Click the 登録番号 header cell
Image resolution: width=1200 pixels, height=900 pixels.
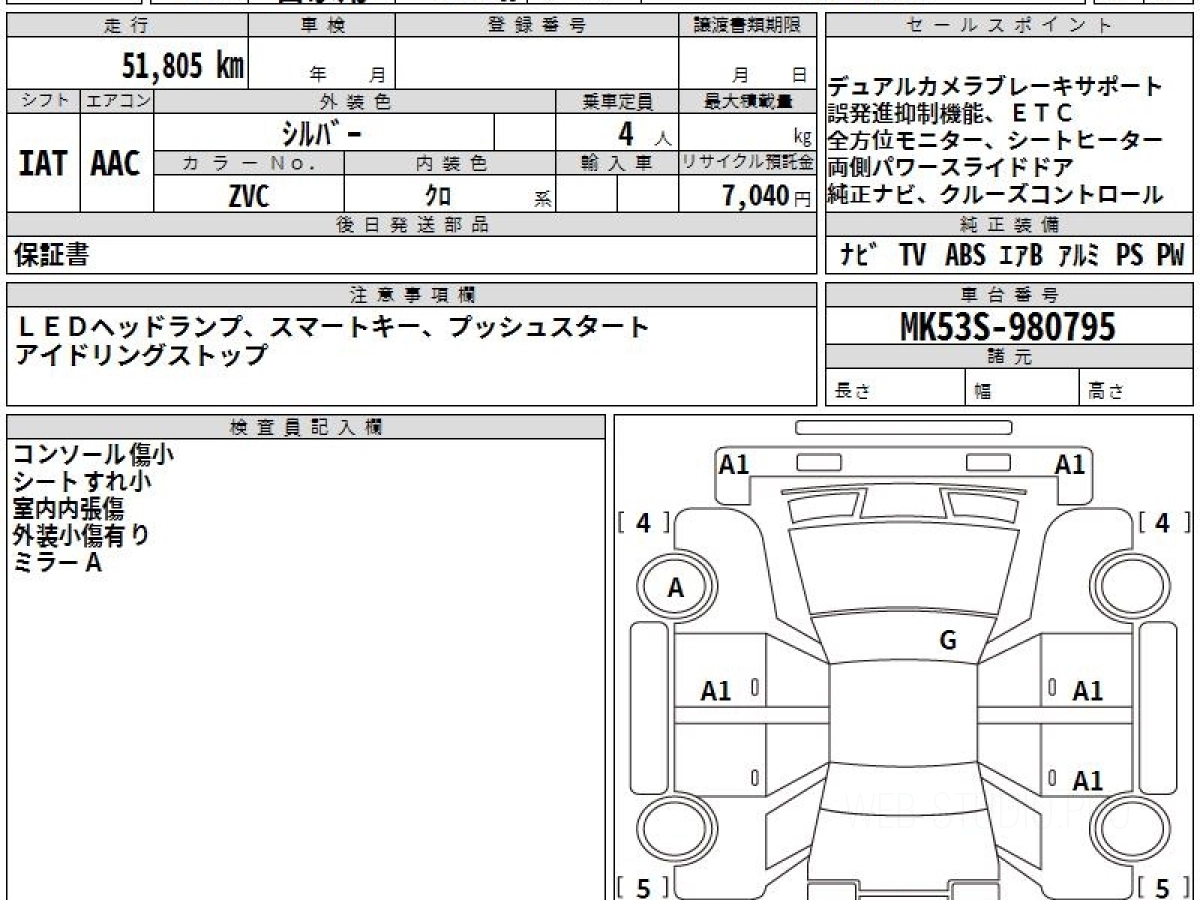point(536,26)
